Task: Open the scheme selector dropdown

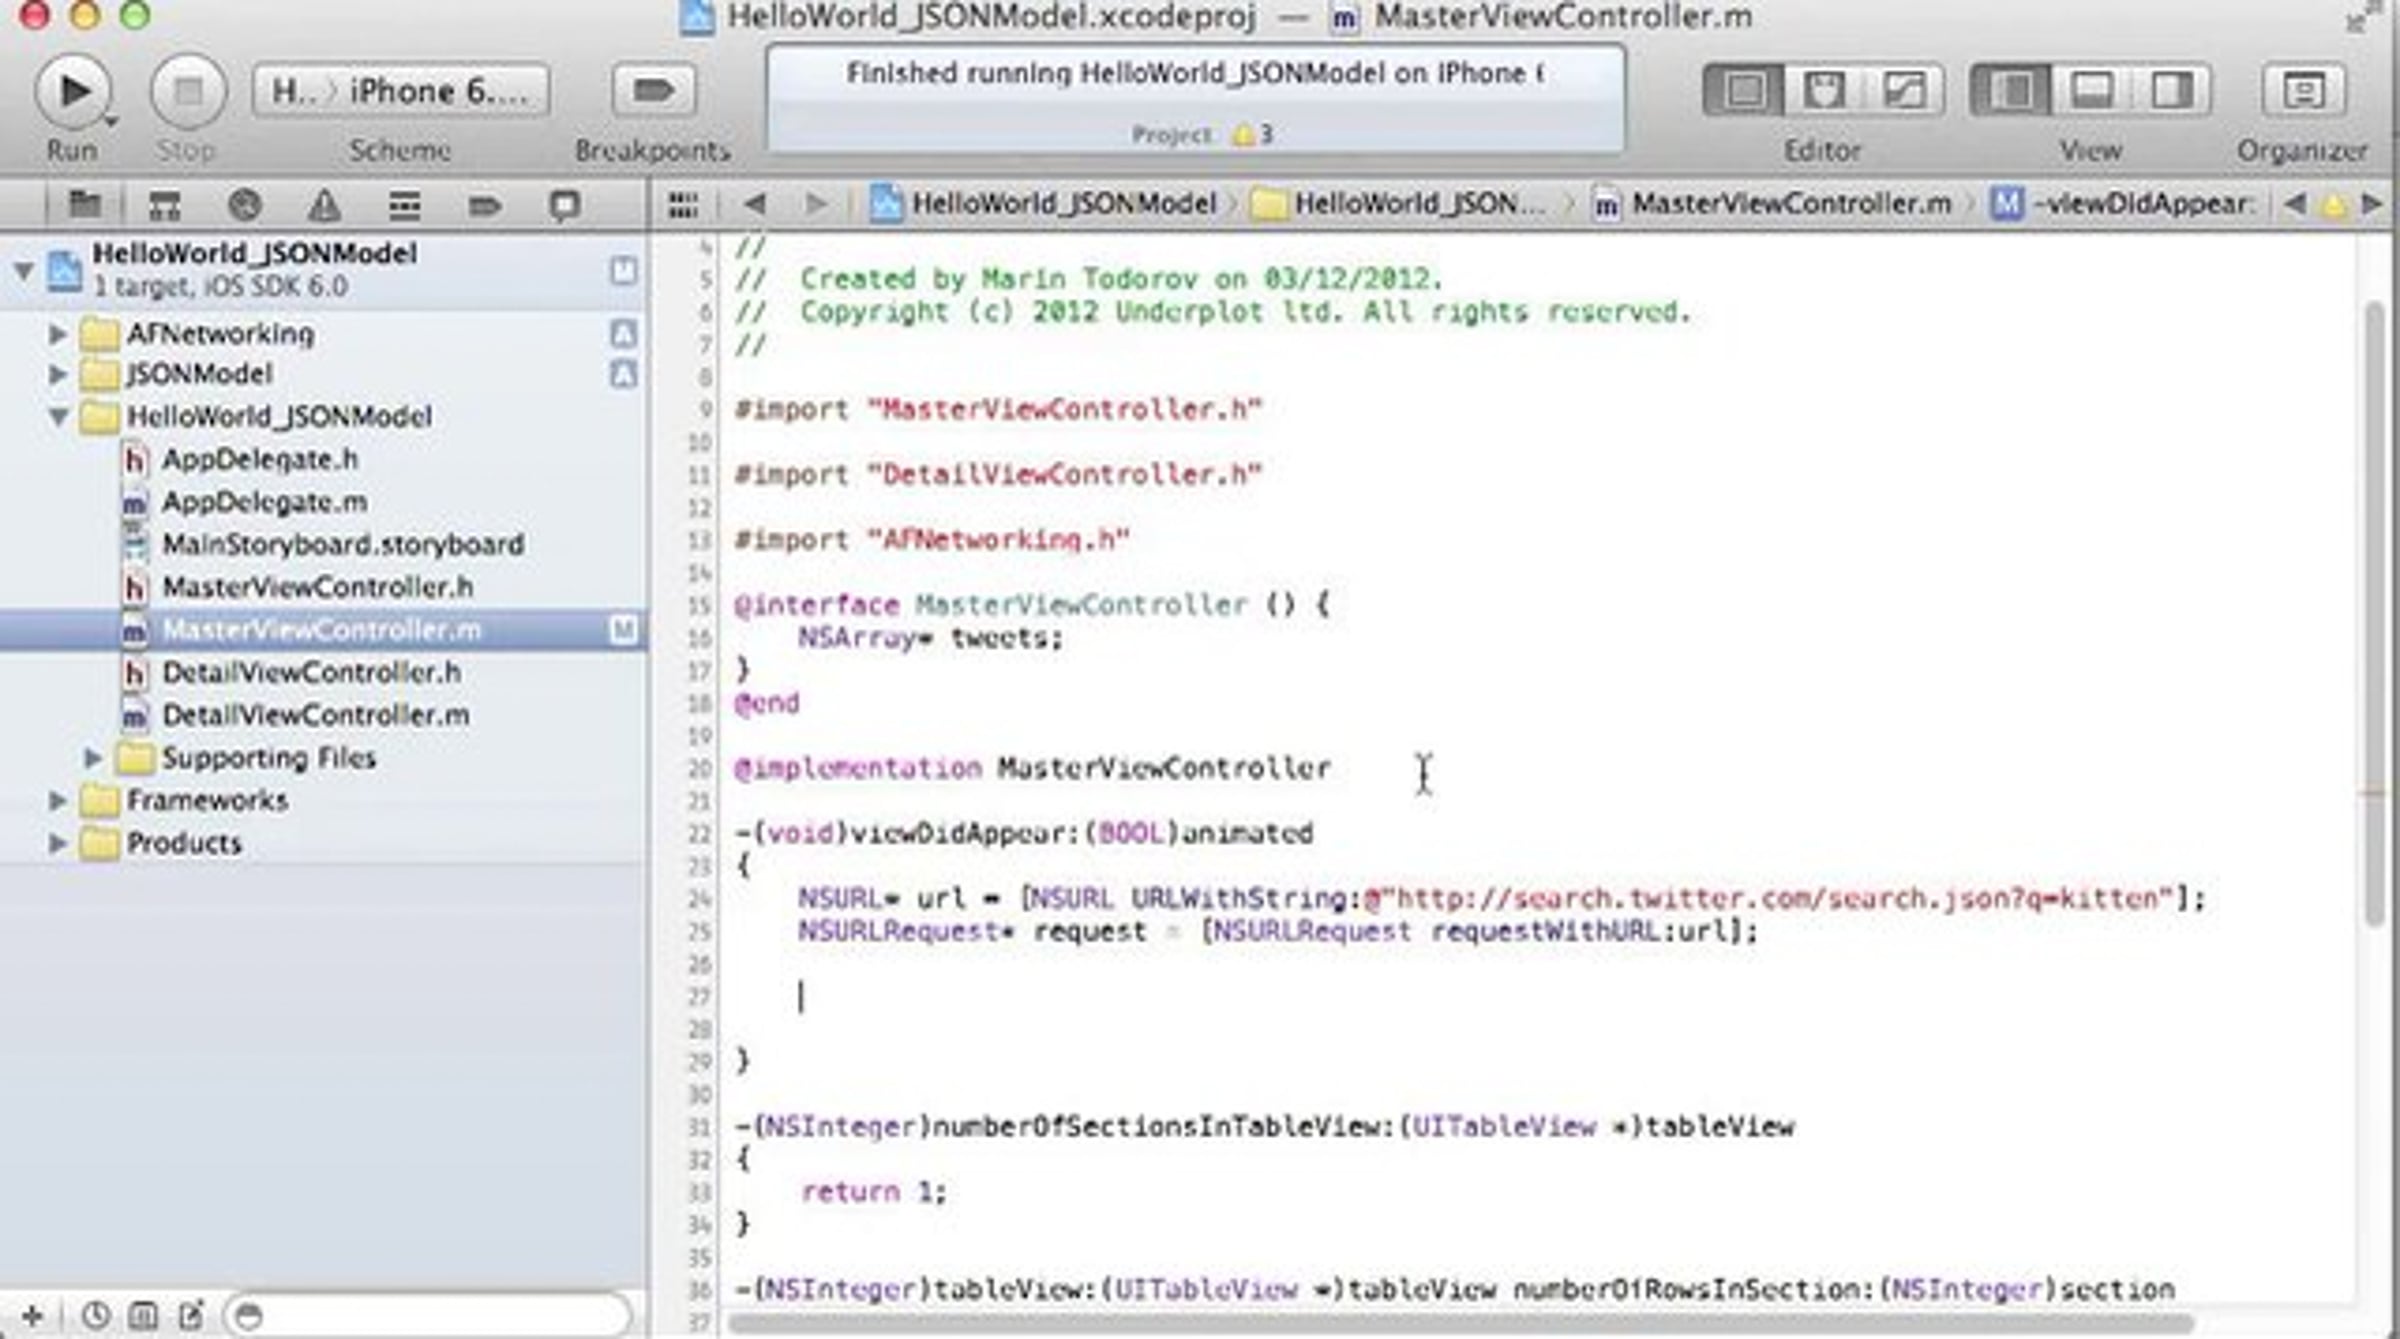Action: coord(401,91)
